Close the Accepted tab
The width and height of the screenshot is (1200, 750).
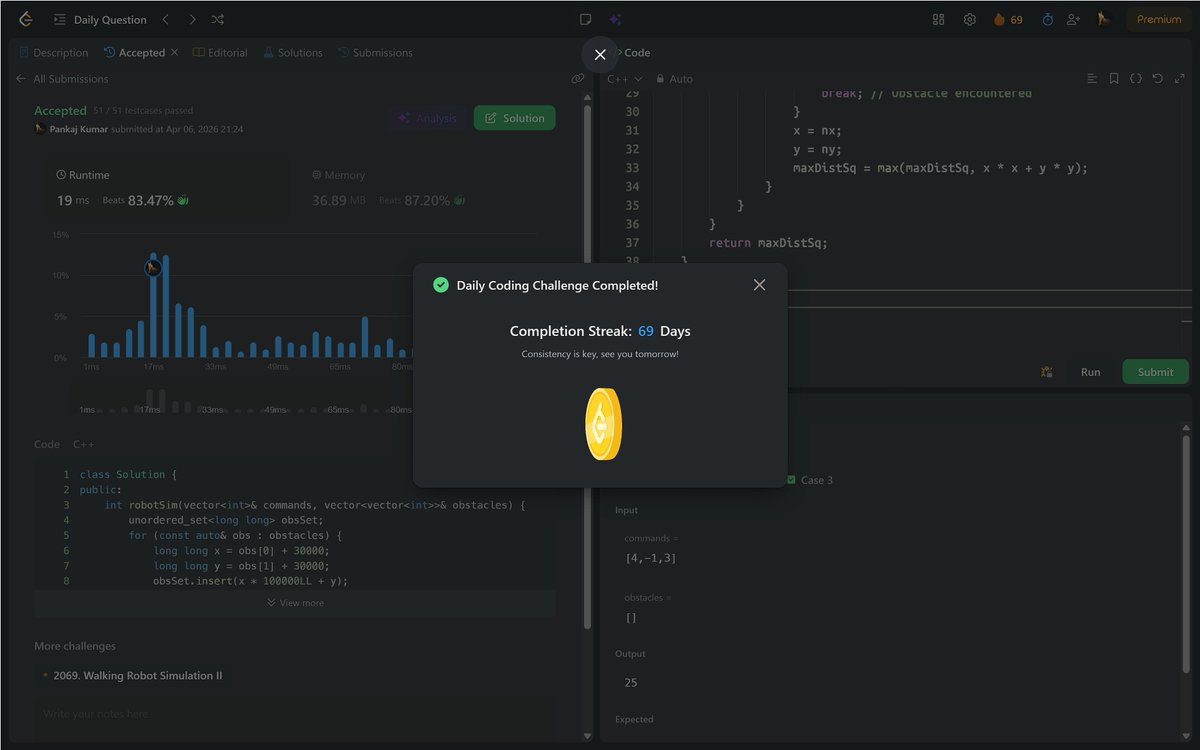point(175,53)
